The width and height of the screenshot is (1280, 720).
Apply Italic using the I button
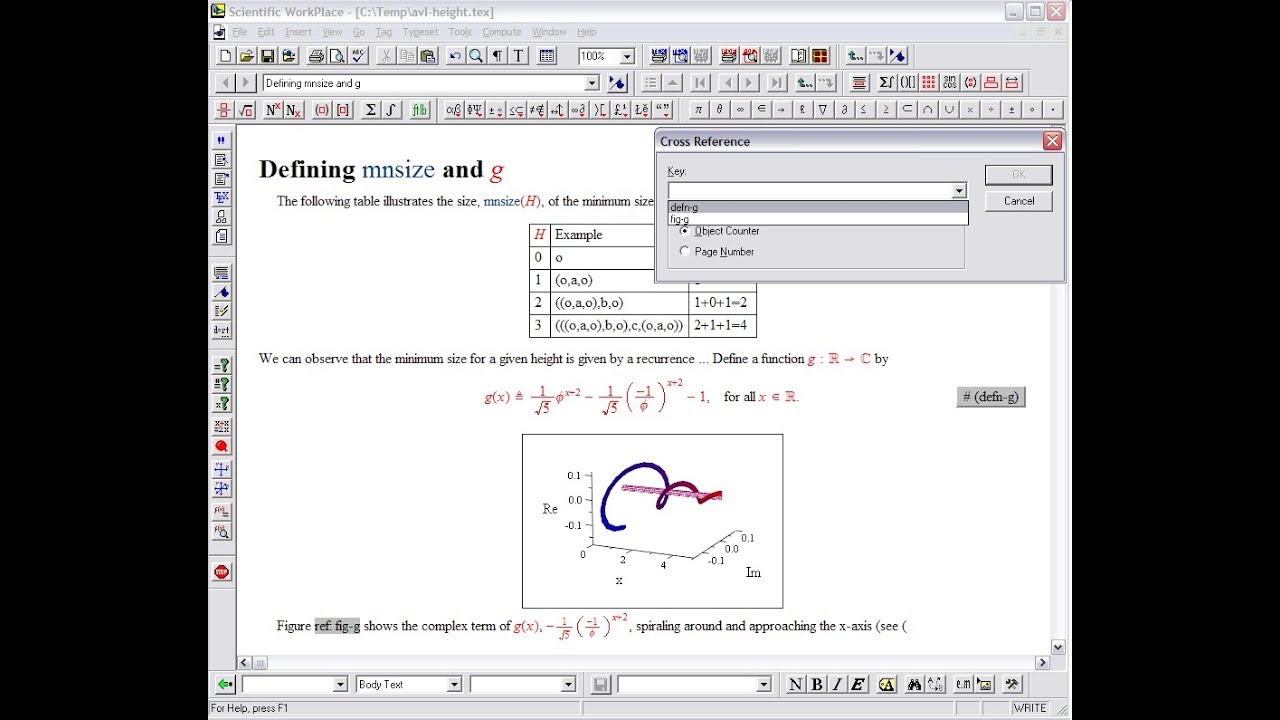coord(837,685)
